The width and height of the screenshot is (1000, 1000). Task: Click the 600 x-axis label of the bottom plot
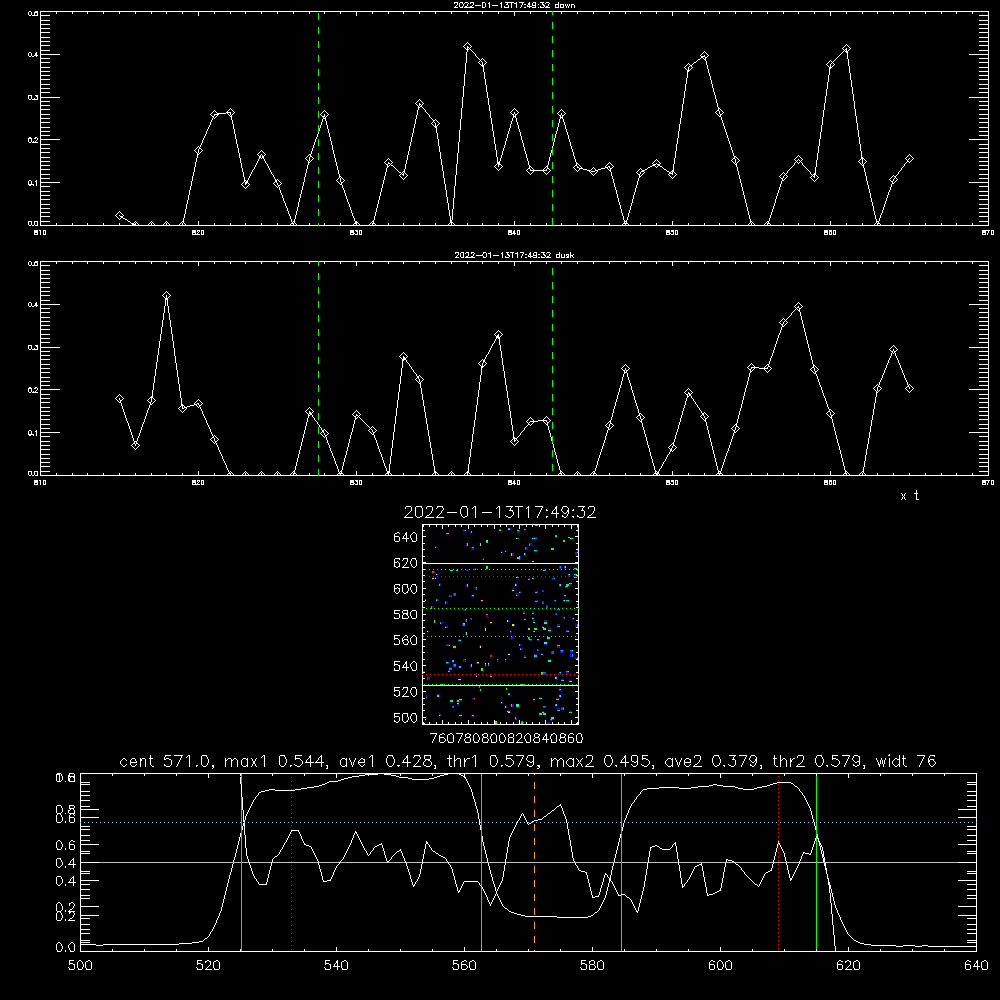coord(720,966)
